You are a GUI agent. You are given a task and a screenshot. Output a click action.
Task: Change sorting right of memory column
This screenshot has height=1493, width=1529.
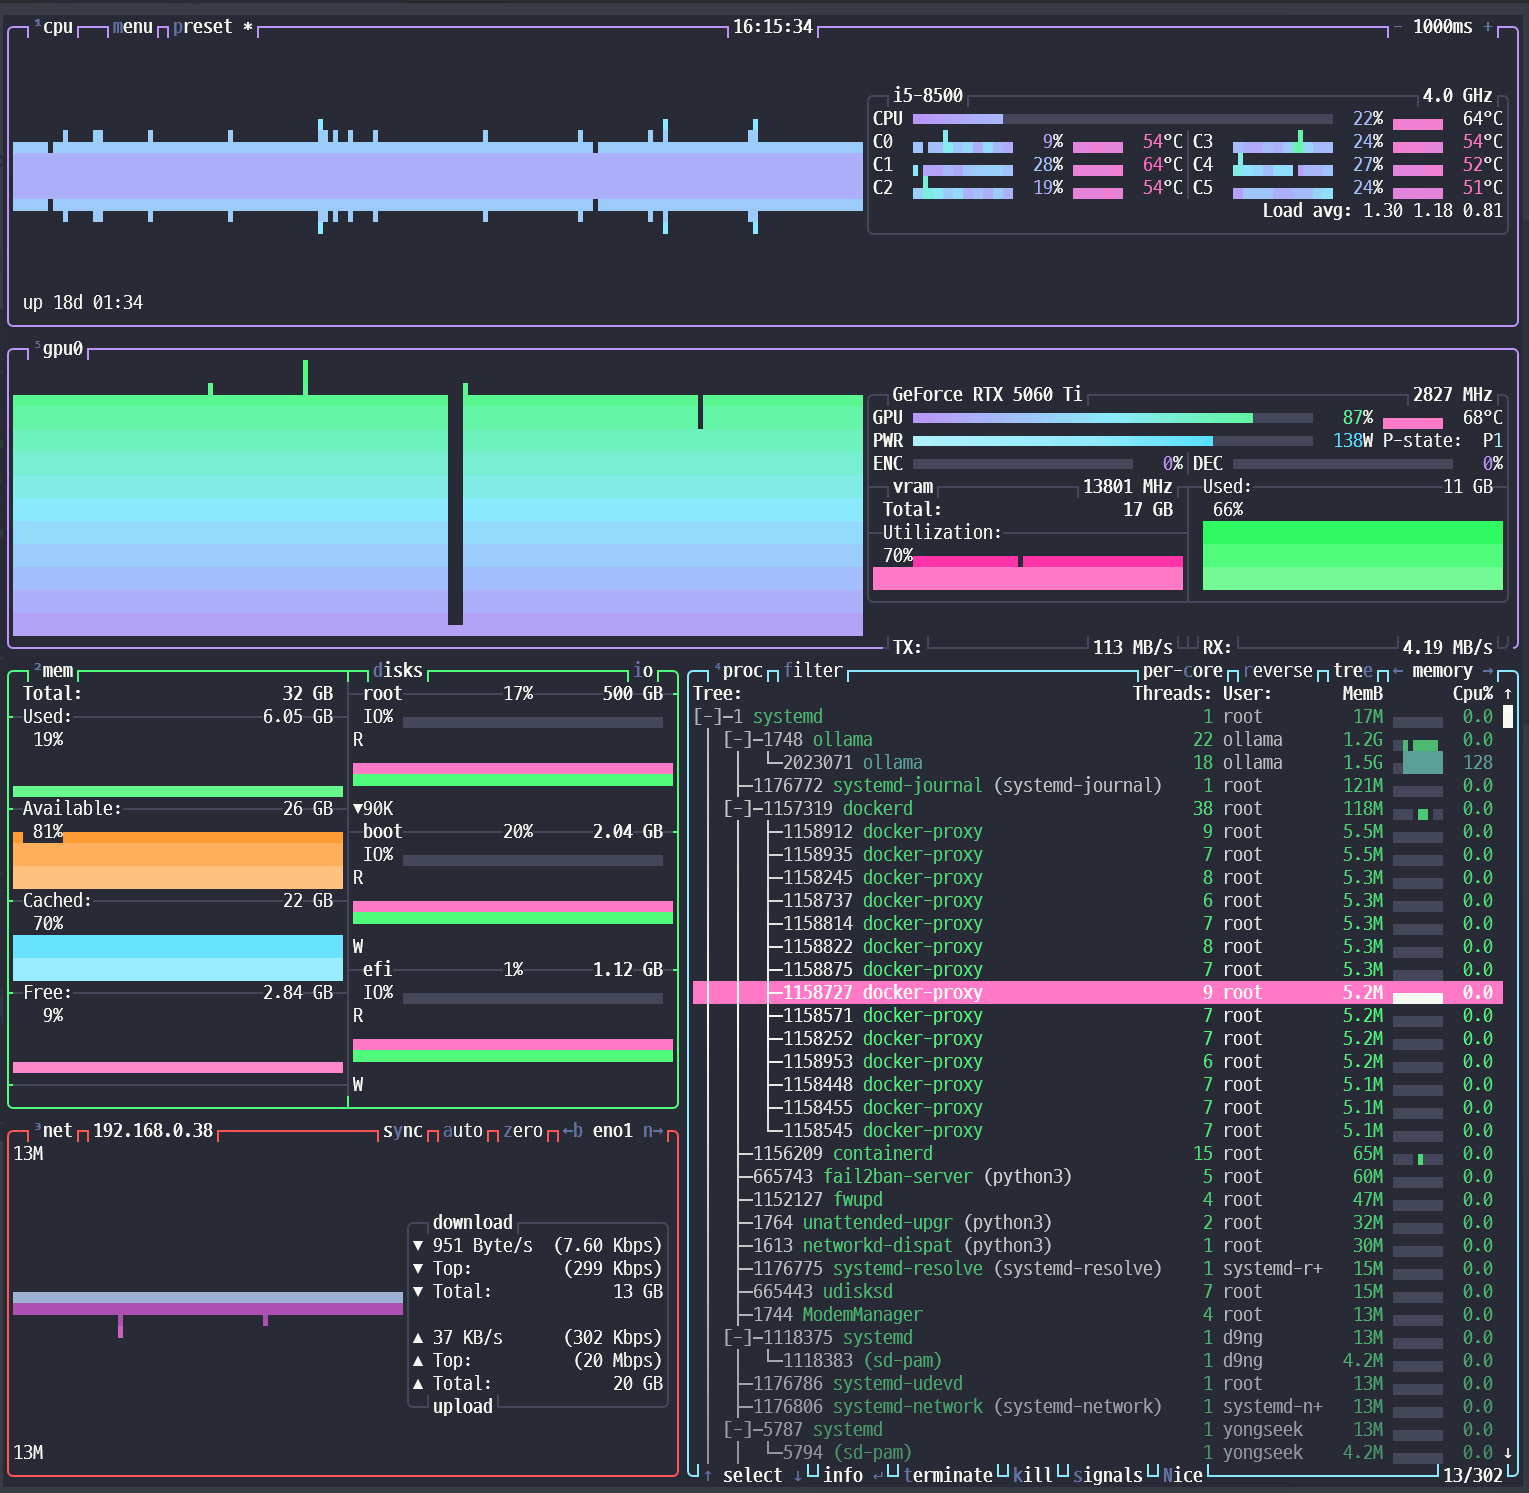pyautogui.click(x=1488, y=670)
